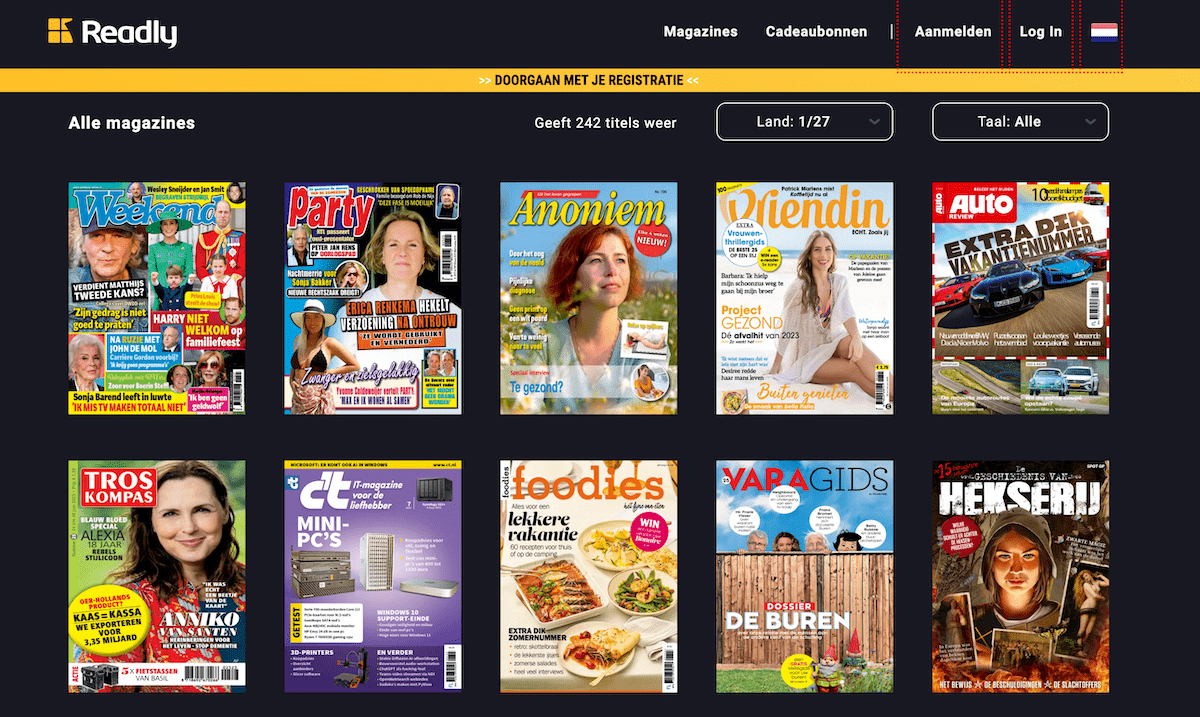Open the Dutch flag language selector
1200x717 pixels.
click(x=1104, y=32)
